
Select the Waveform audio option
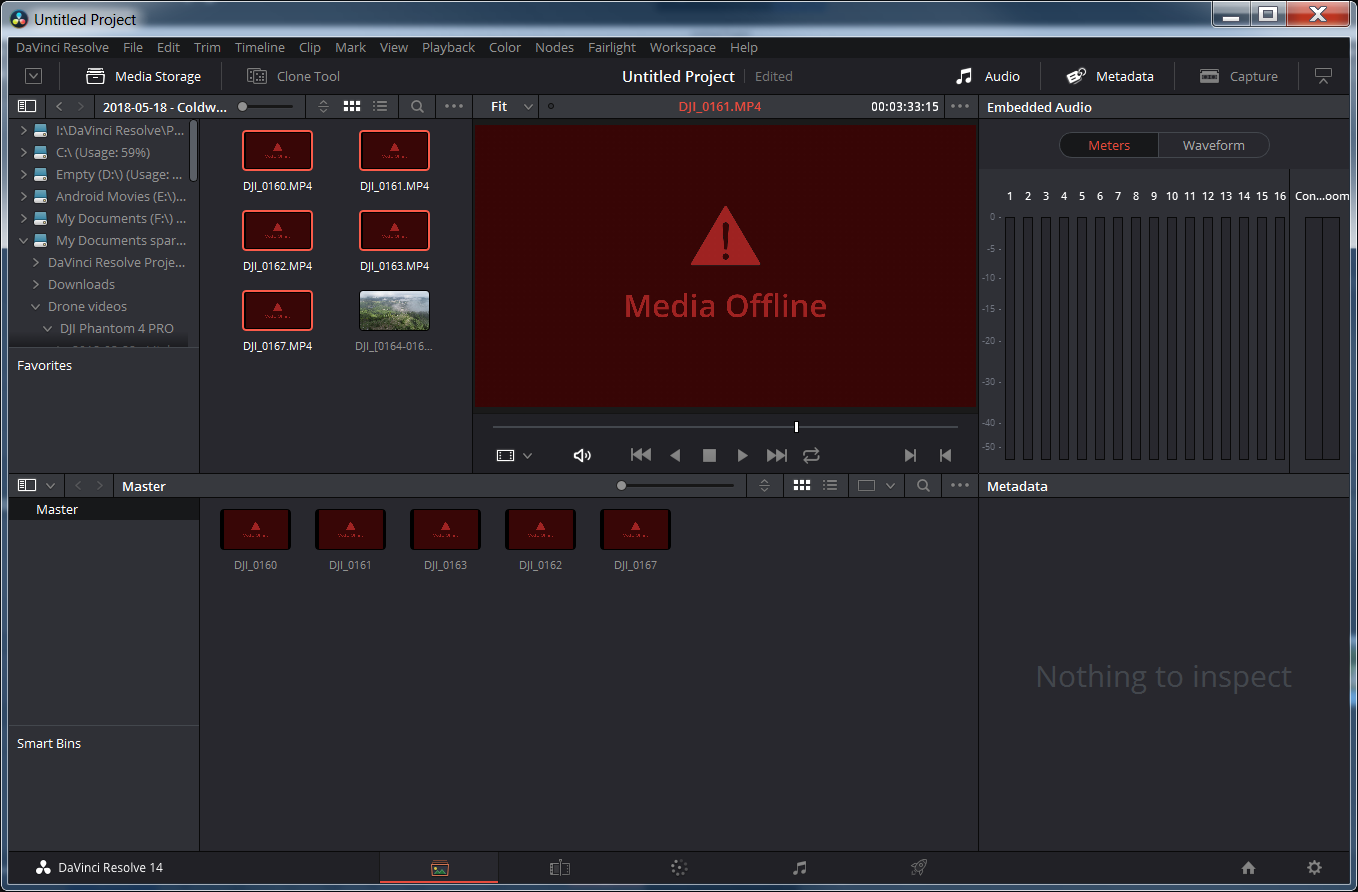click(1214, 145)
